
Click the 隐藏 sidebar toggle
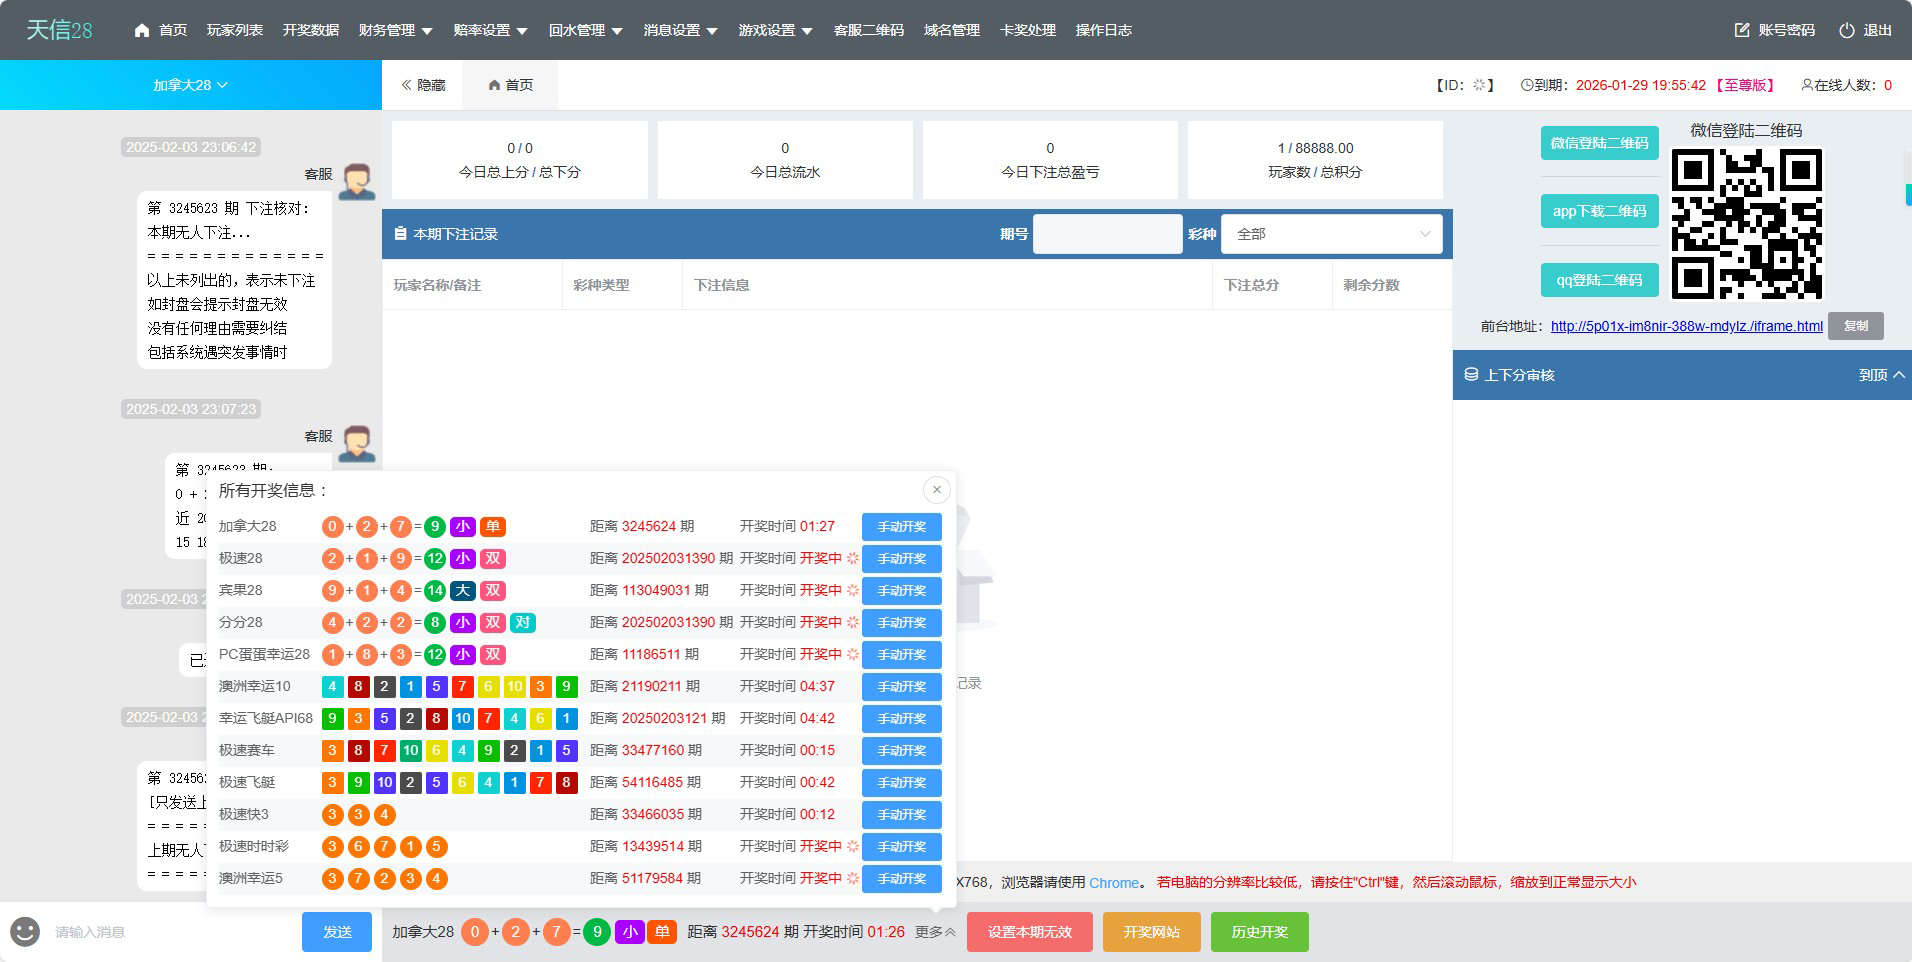[x=423, y=85]
